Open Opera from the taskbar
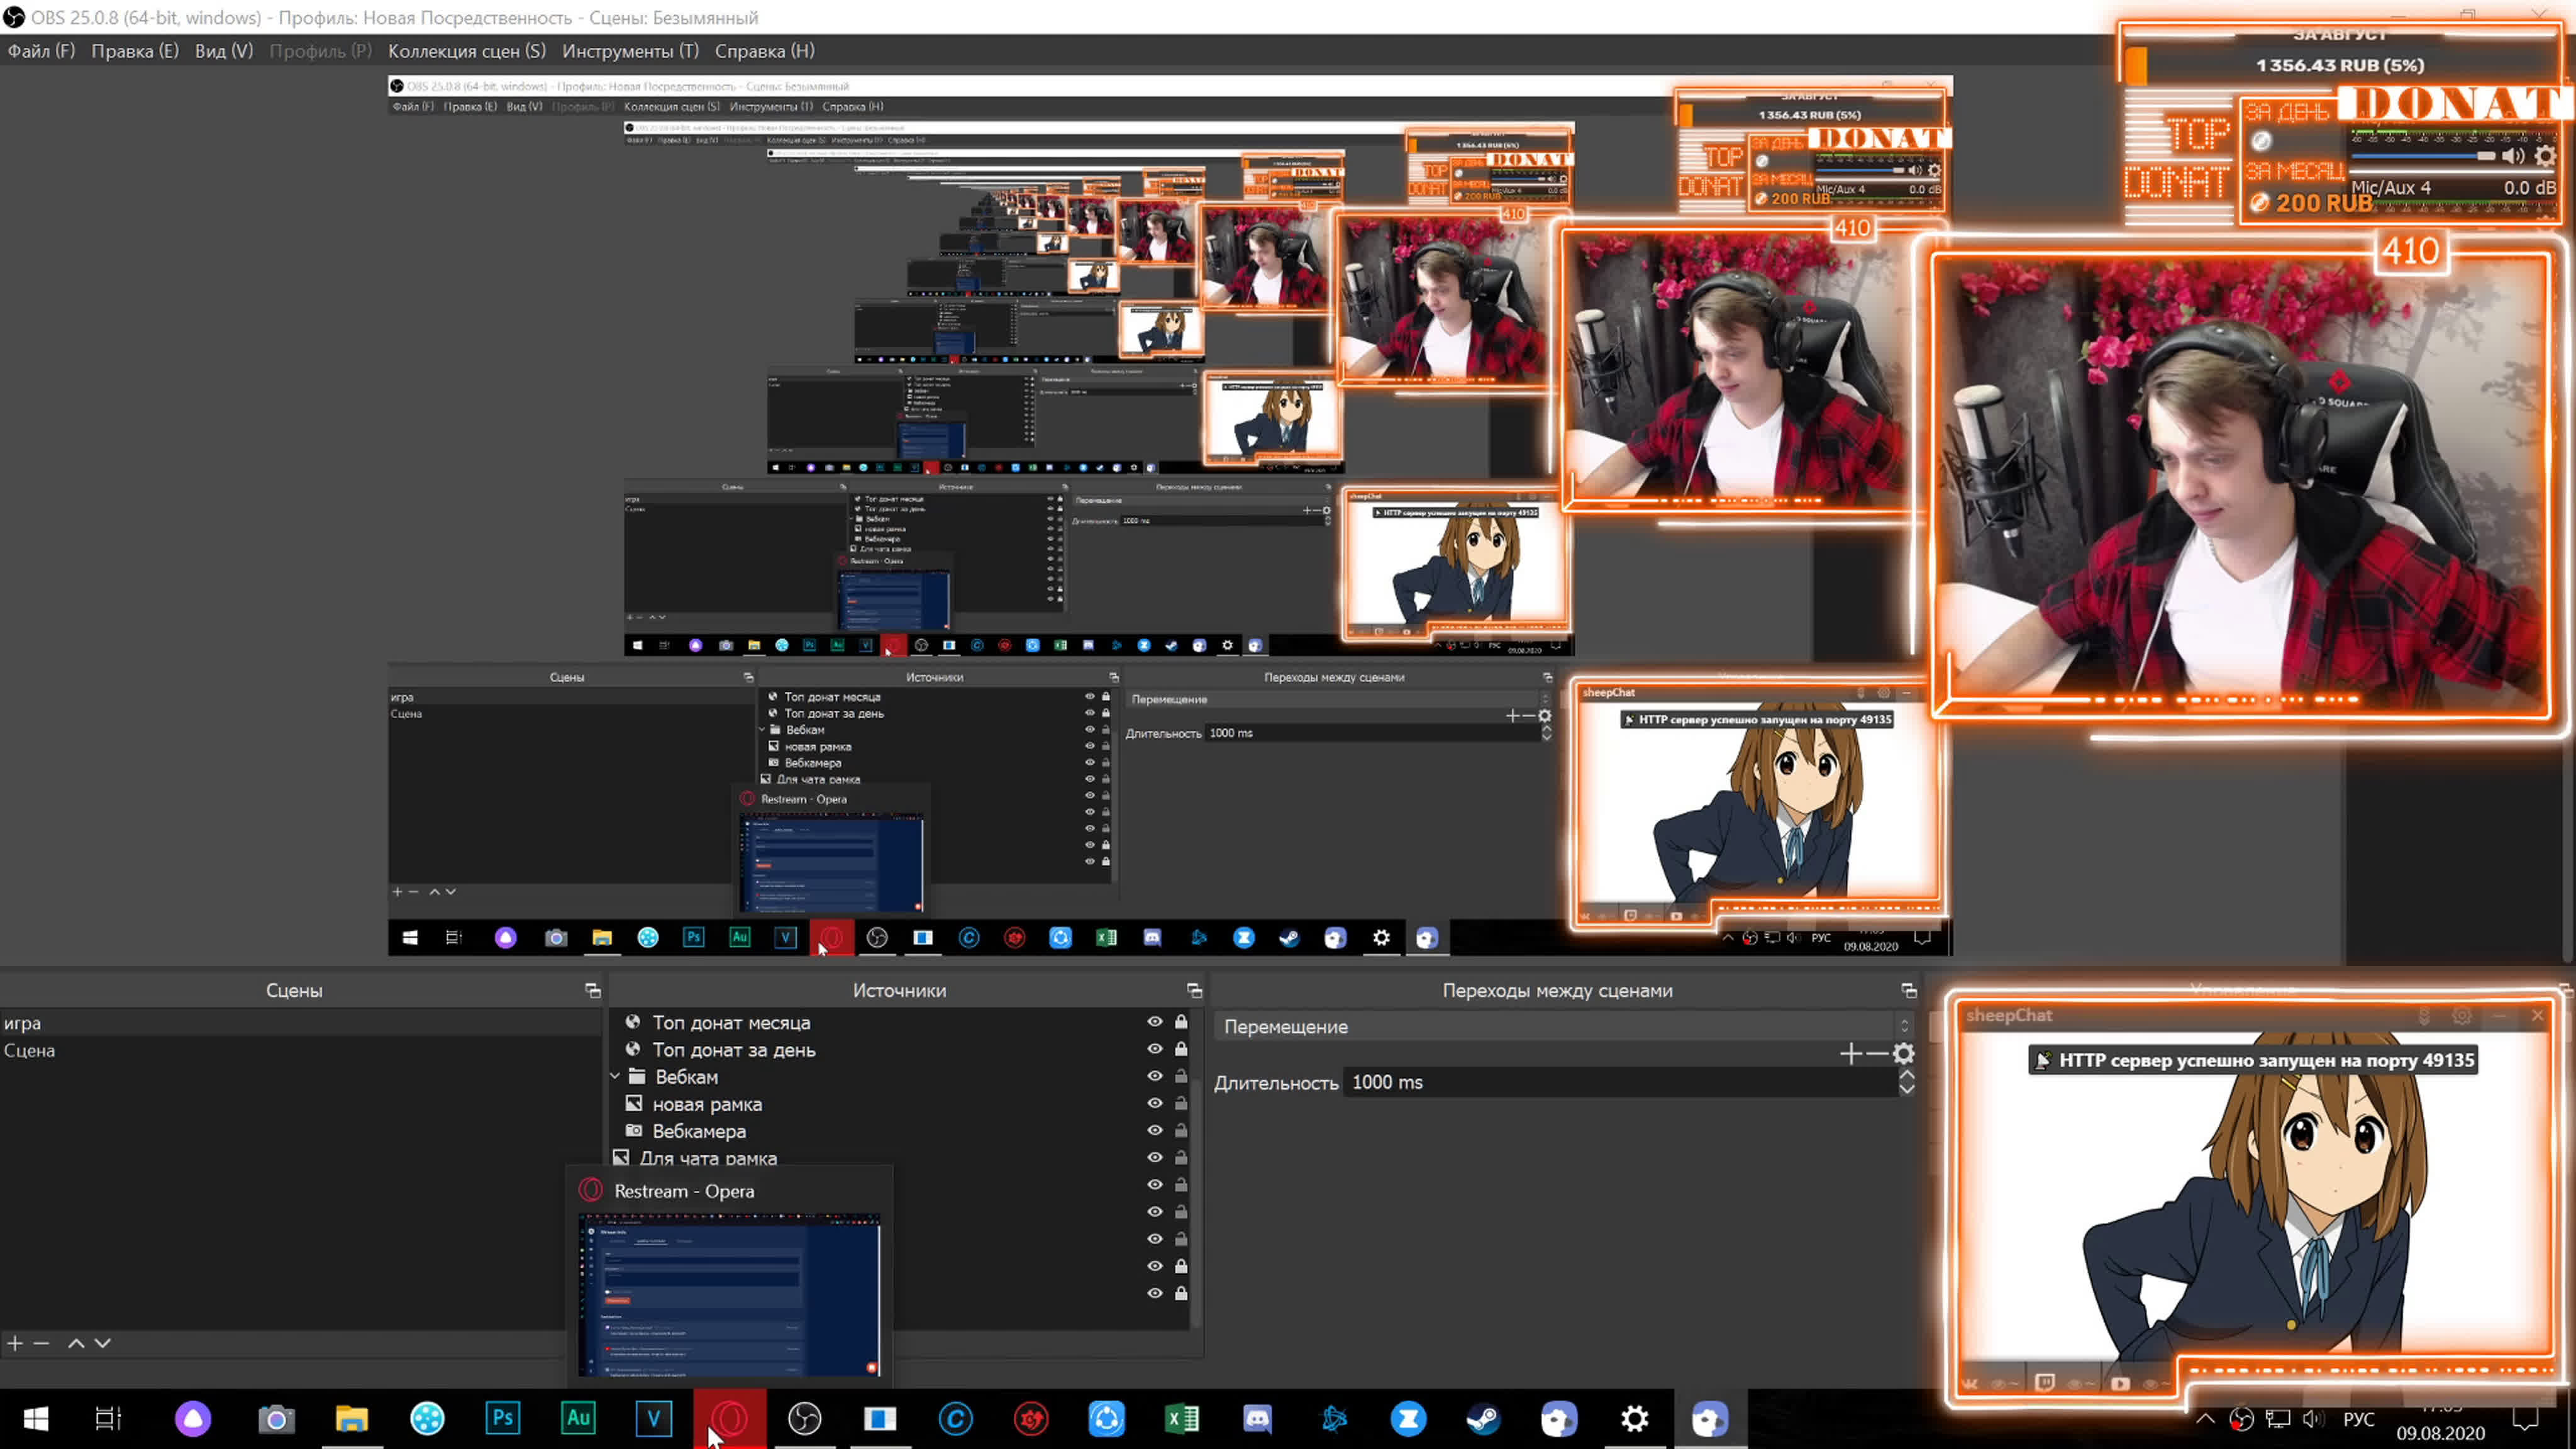This screenshot has width=2576, height=1449. tap(730, 1418)
